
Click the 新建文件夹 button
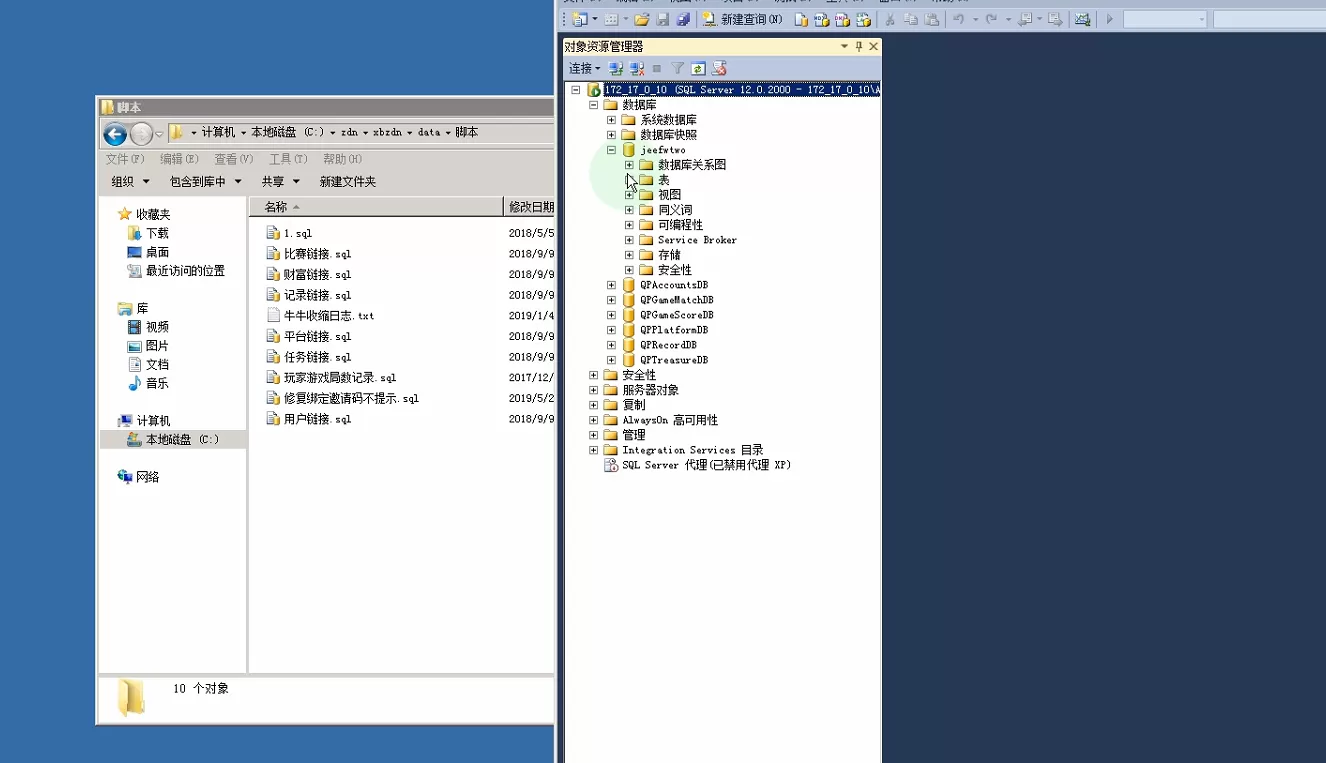pos(347,182)
